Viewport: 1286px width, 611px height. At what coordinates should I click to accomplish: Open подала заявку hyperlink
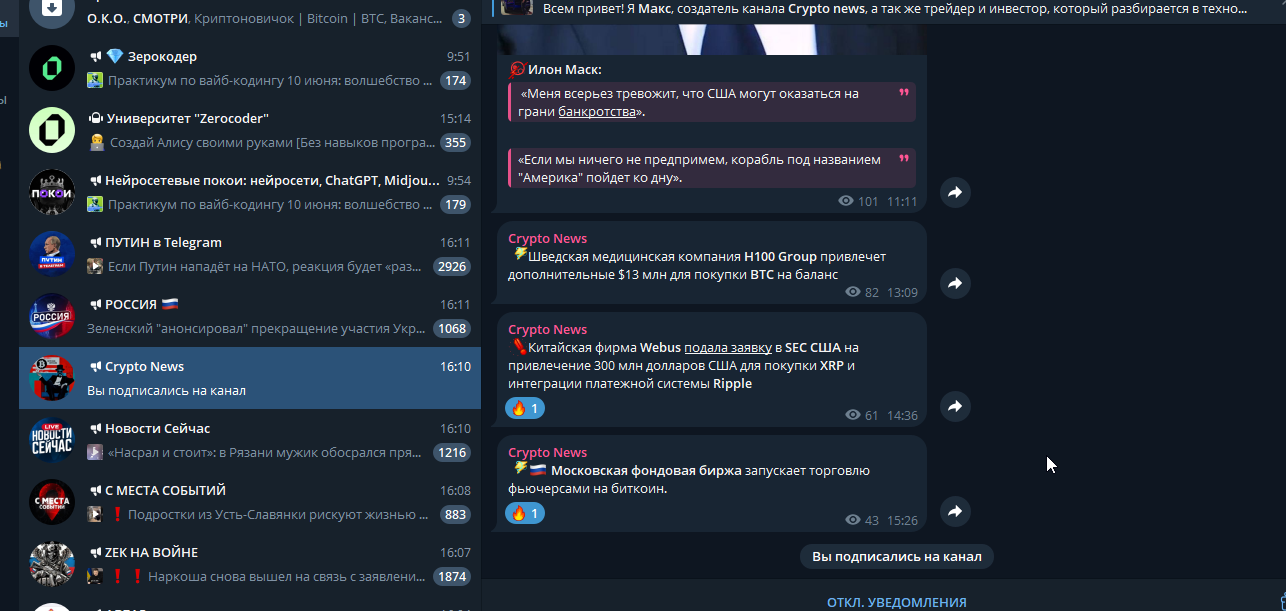coord(728,348)
